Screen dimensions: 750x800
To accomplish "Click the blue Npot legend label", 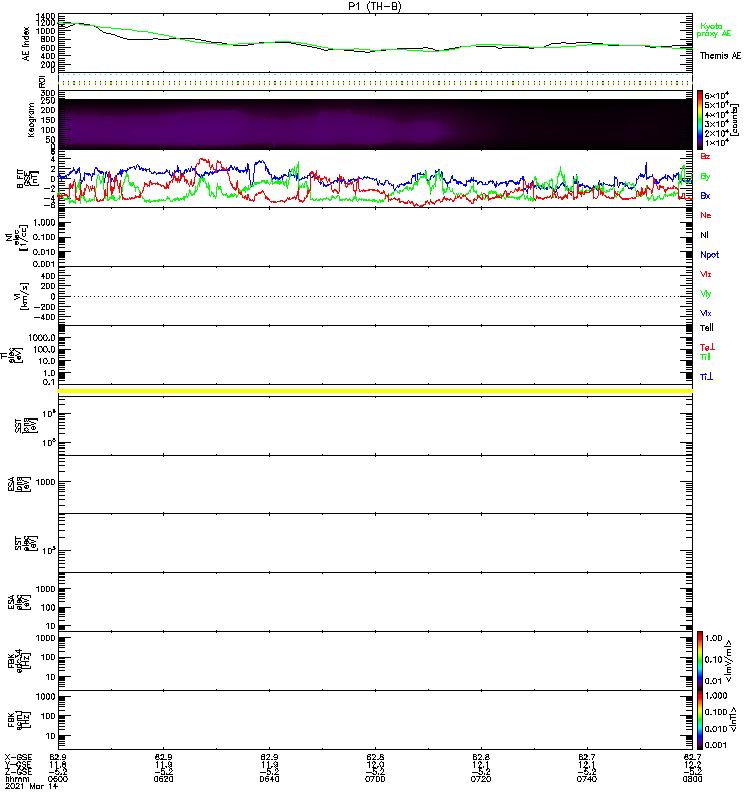I will [x=709, y=254].
